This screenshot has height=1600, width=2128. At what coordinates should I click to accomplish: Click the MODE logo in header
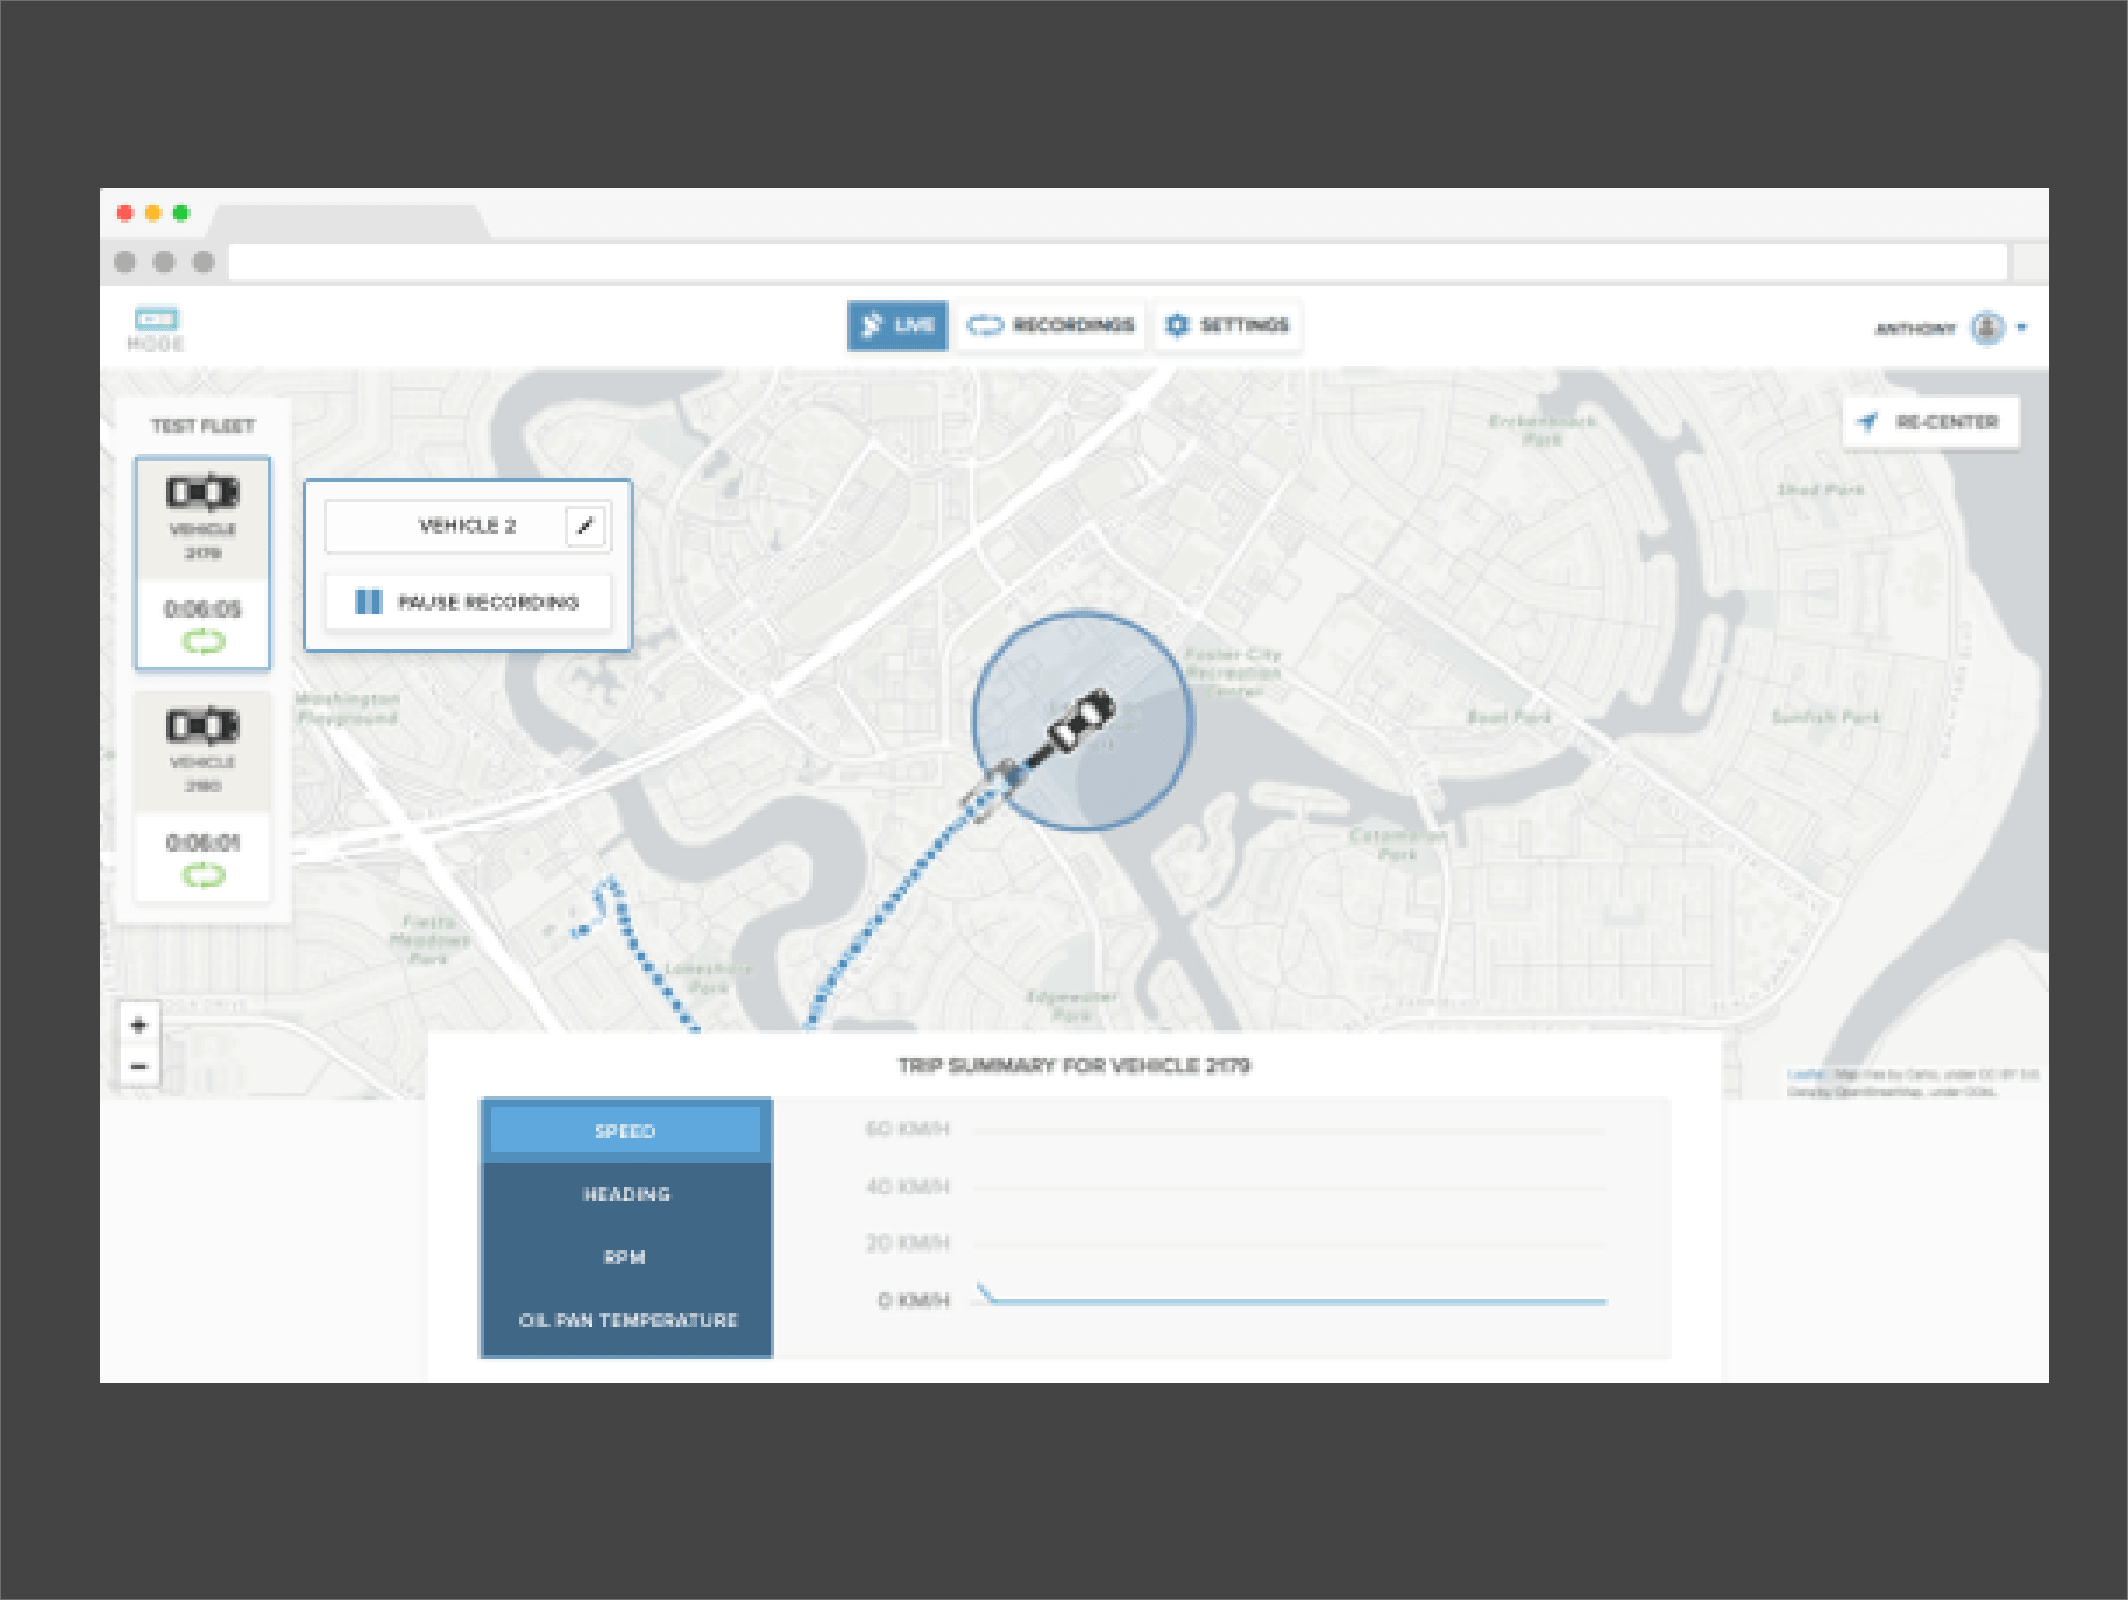tap(156, 328)
